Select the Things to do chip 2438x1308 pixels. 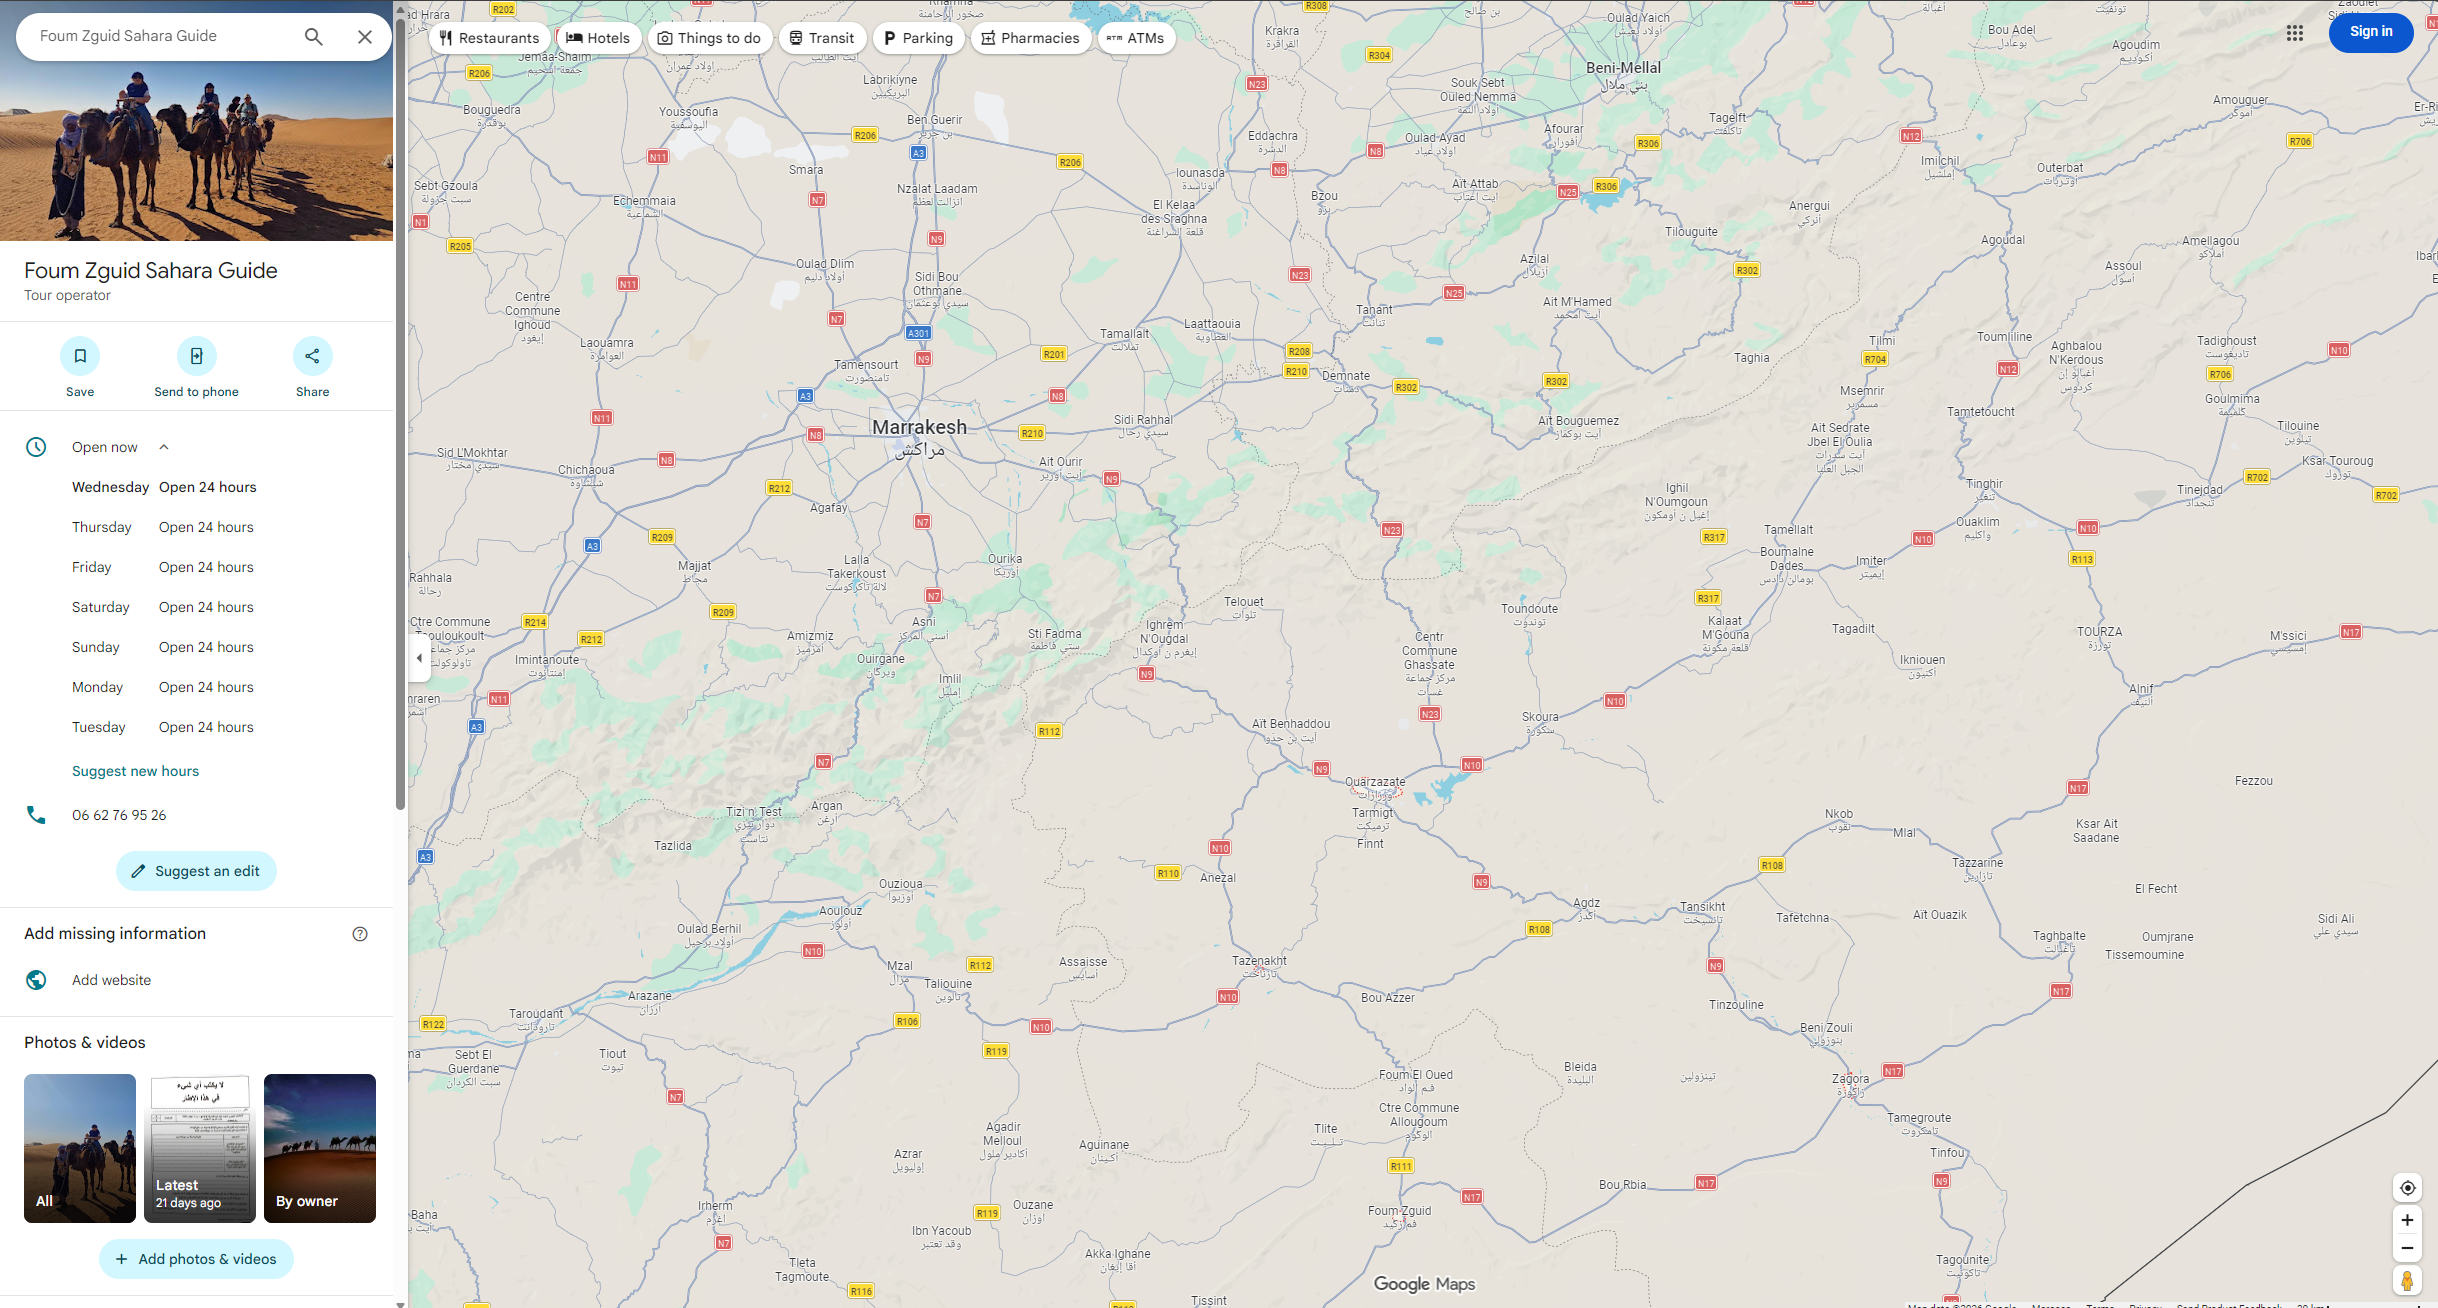[x=710, y=38]
